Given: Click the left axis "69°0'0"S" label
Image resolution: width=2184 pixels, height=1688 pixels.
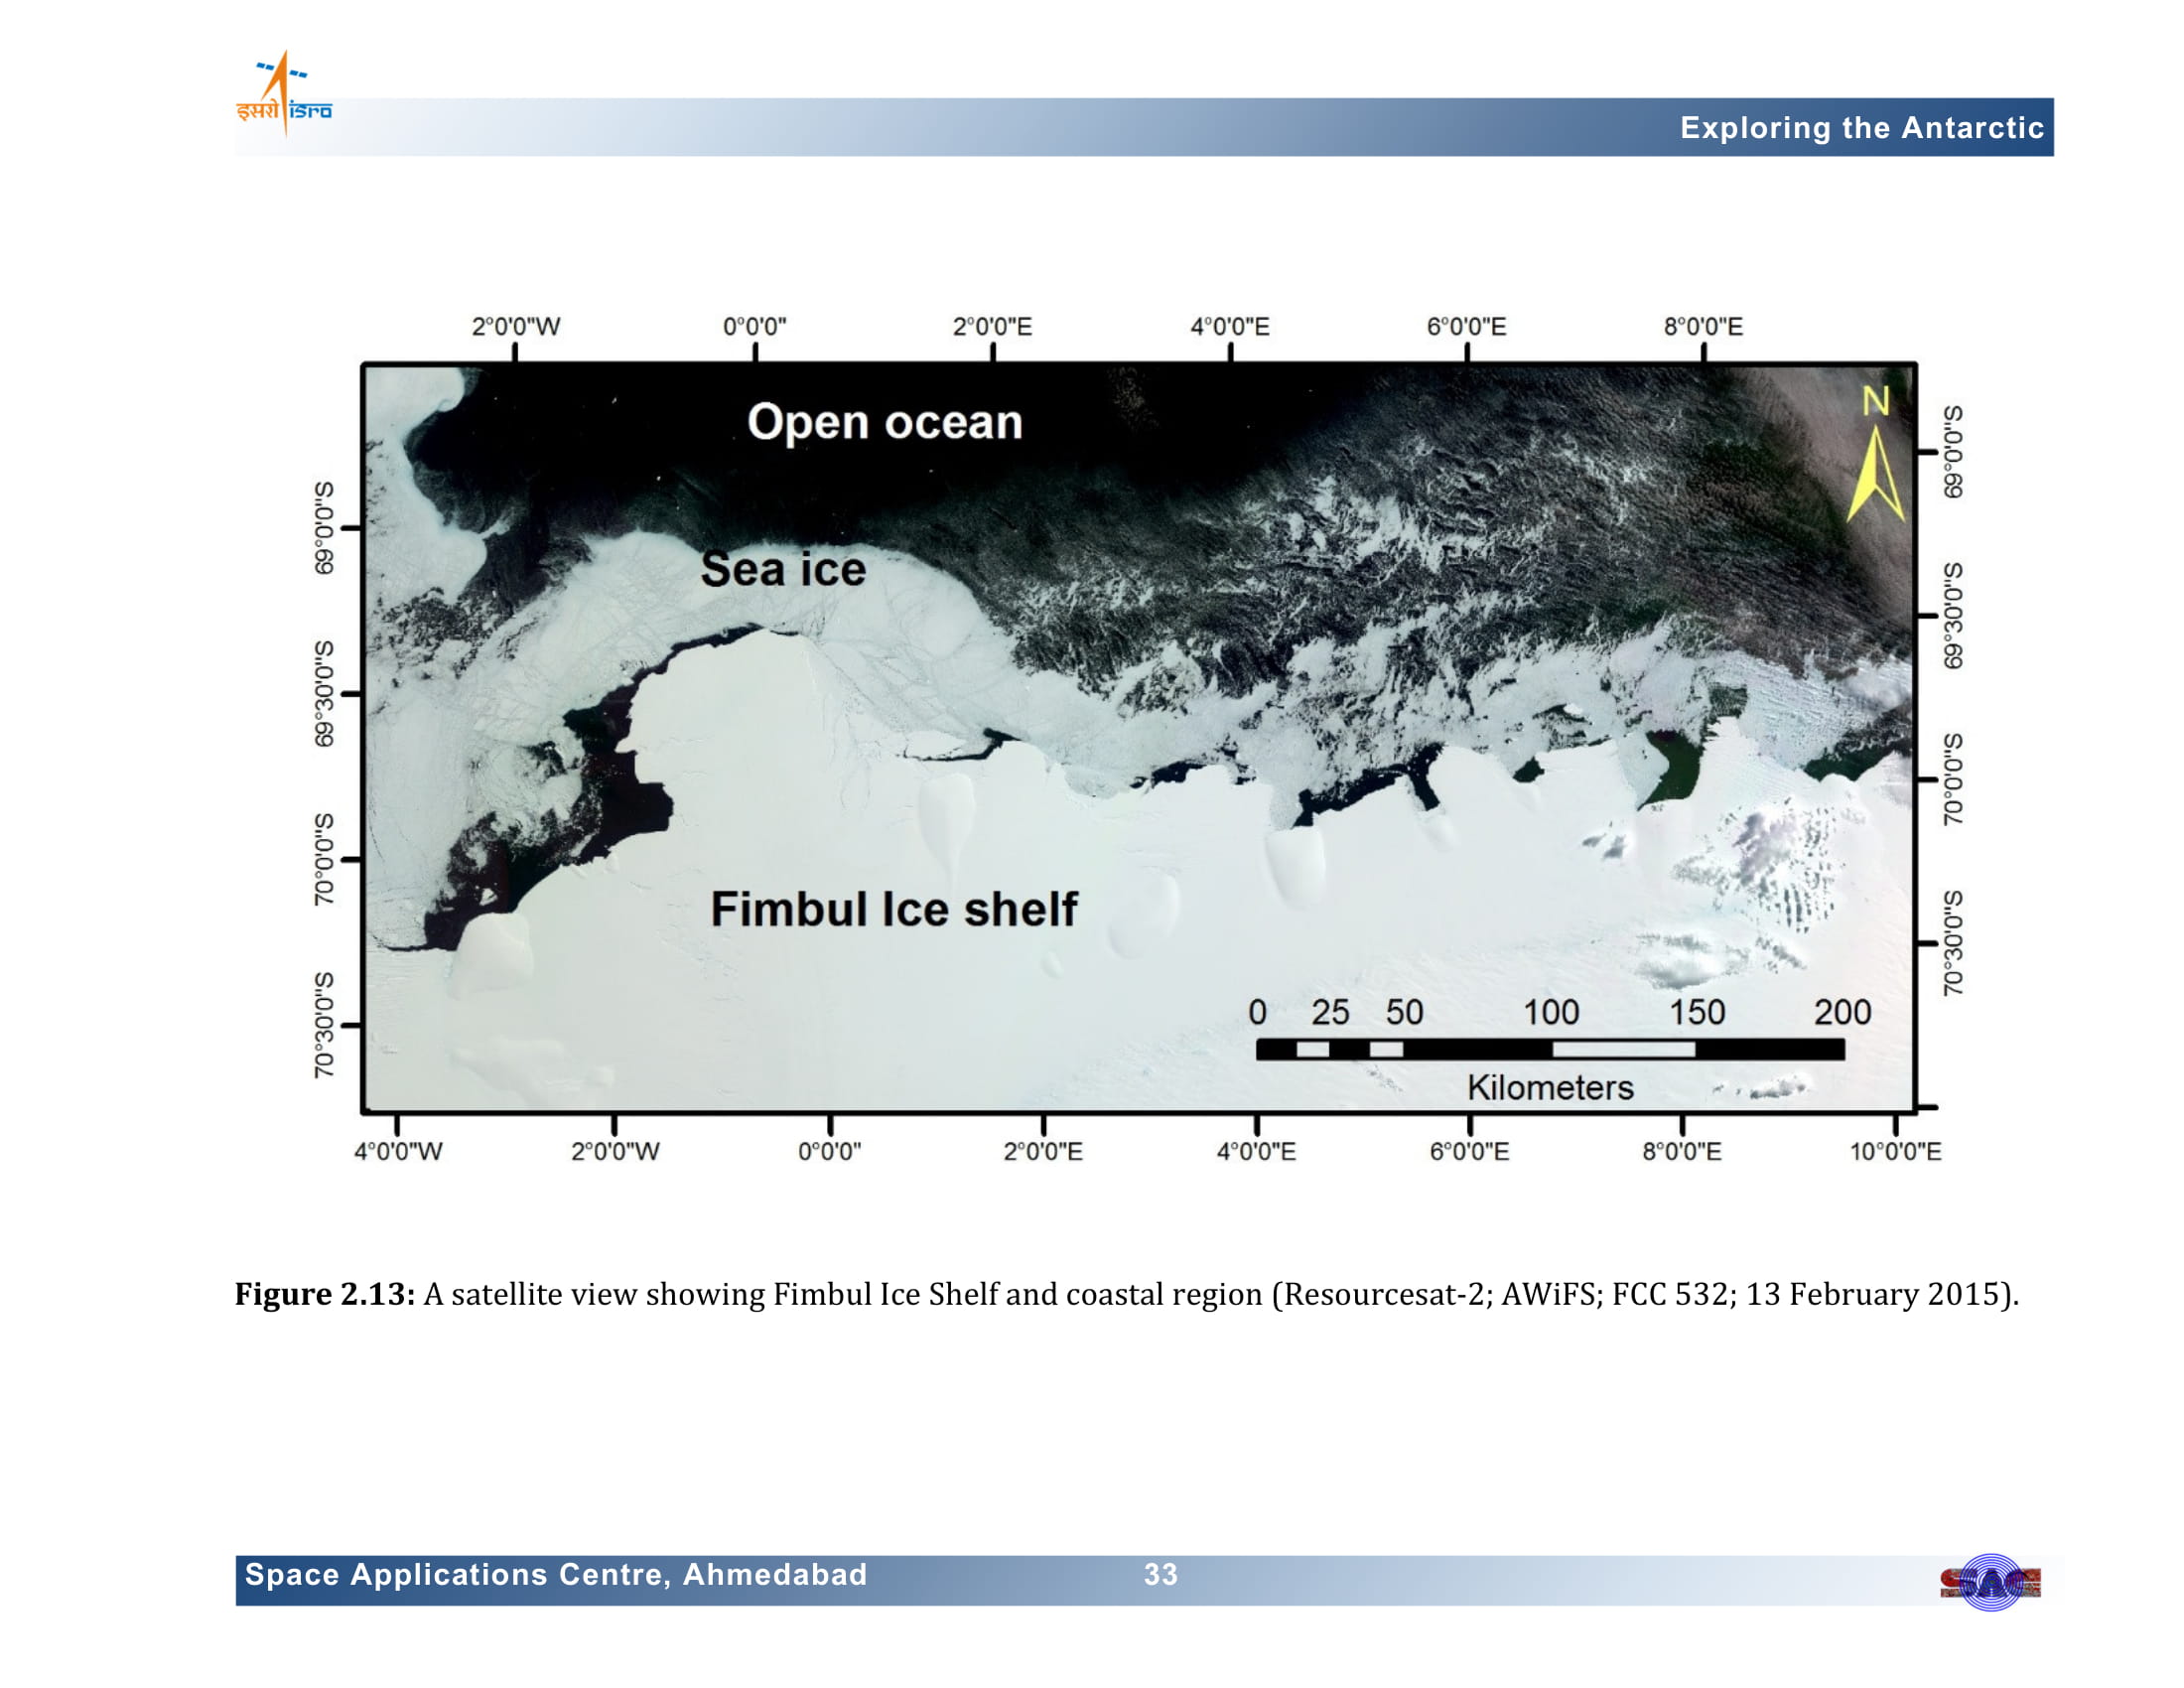Looking at the screenshot, I should coord(324,528).
